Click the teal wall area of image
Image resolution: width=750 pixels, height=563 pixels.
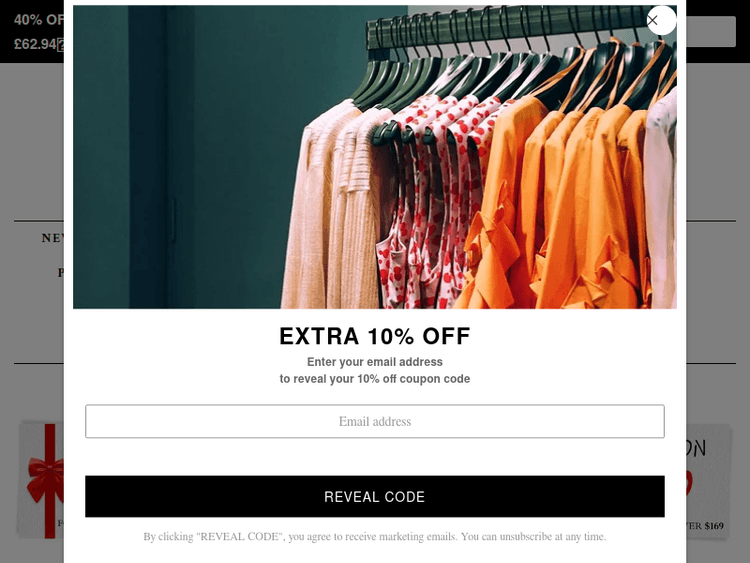191,157
